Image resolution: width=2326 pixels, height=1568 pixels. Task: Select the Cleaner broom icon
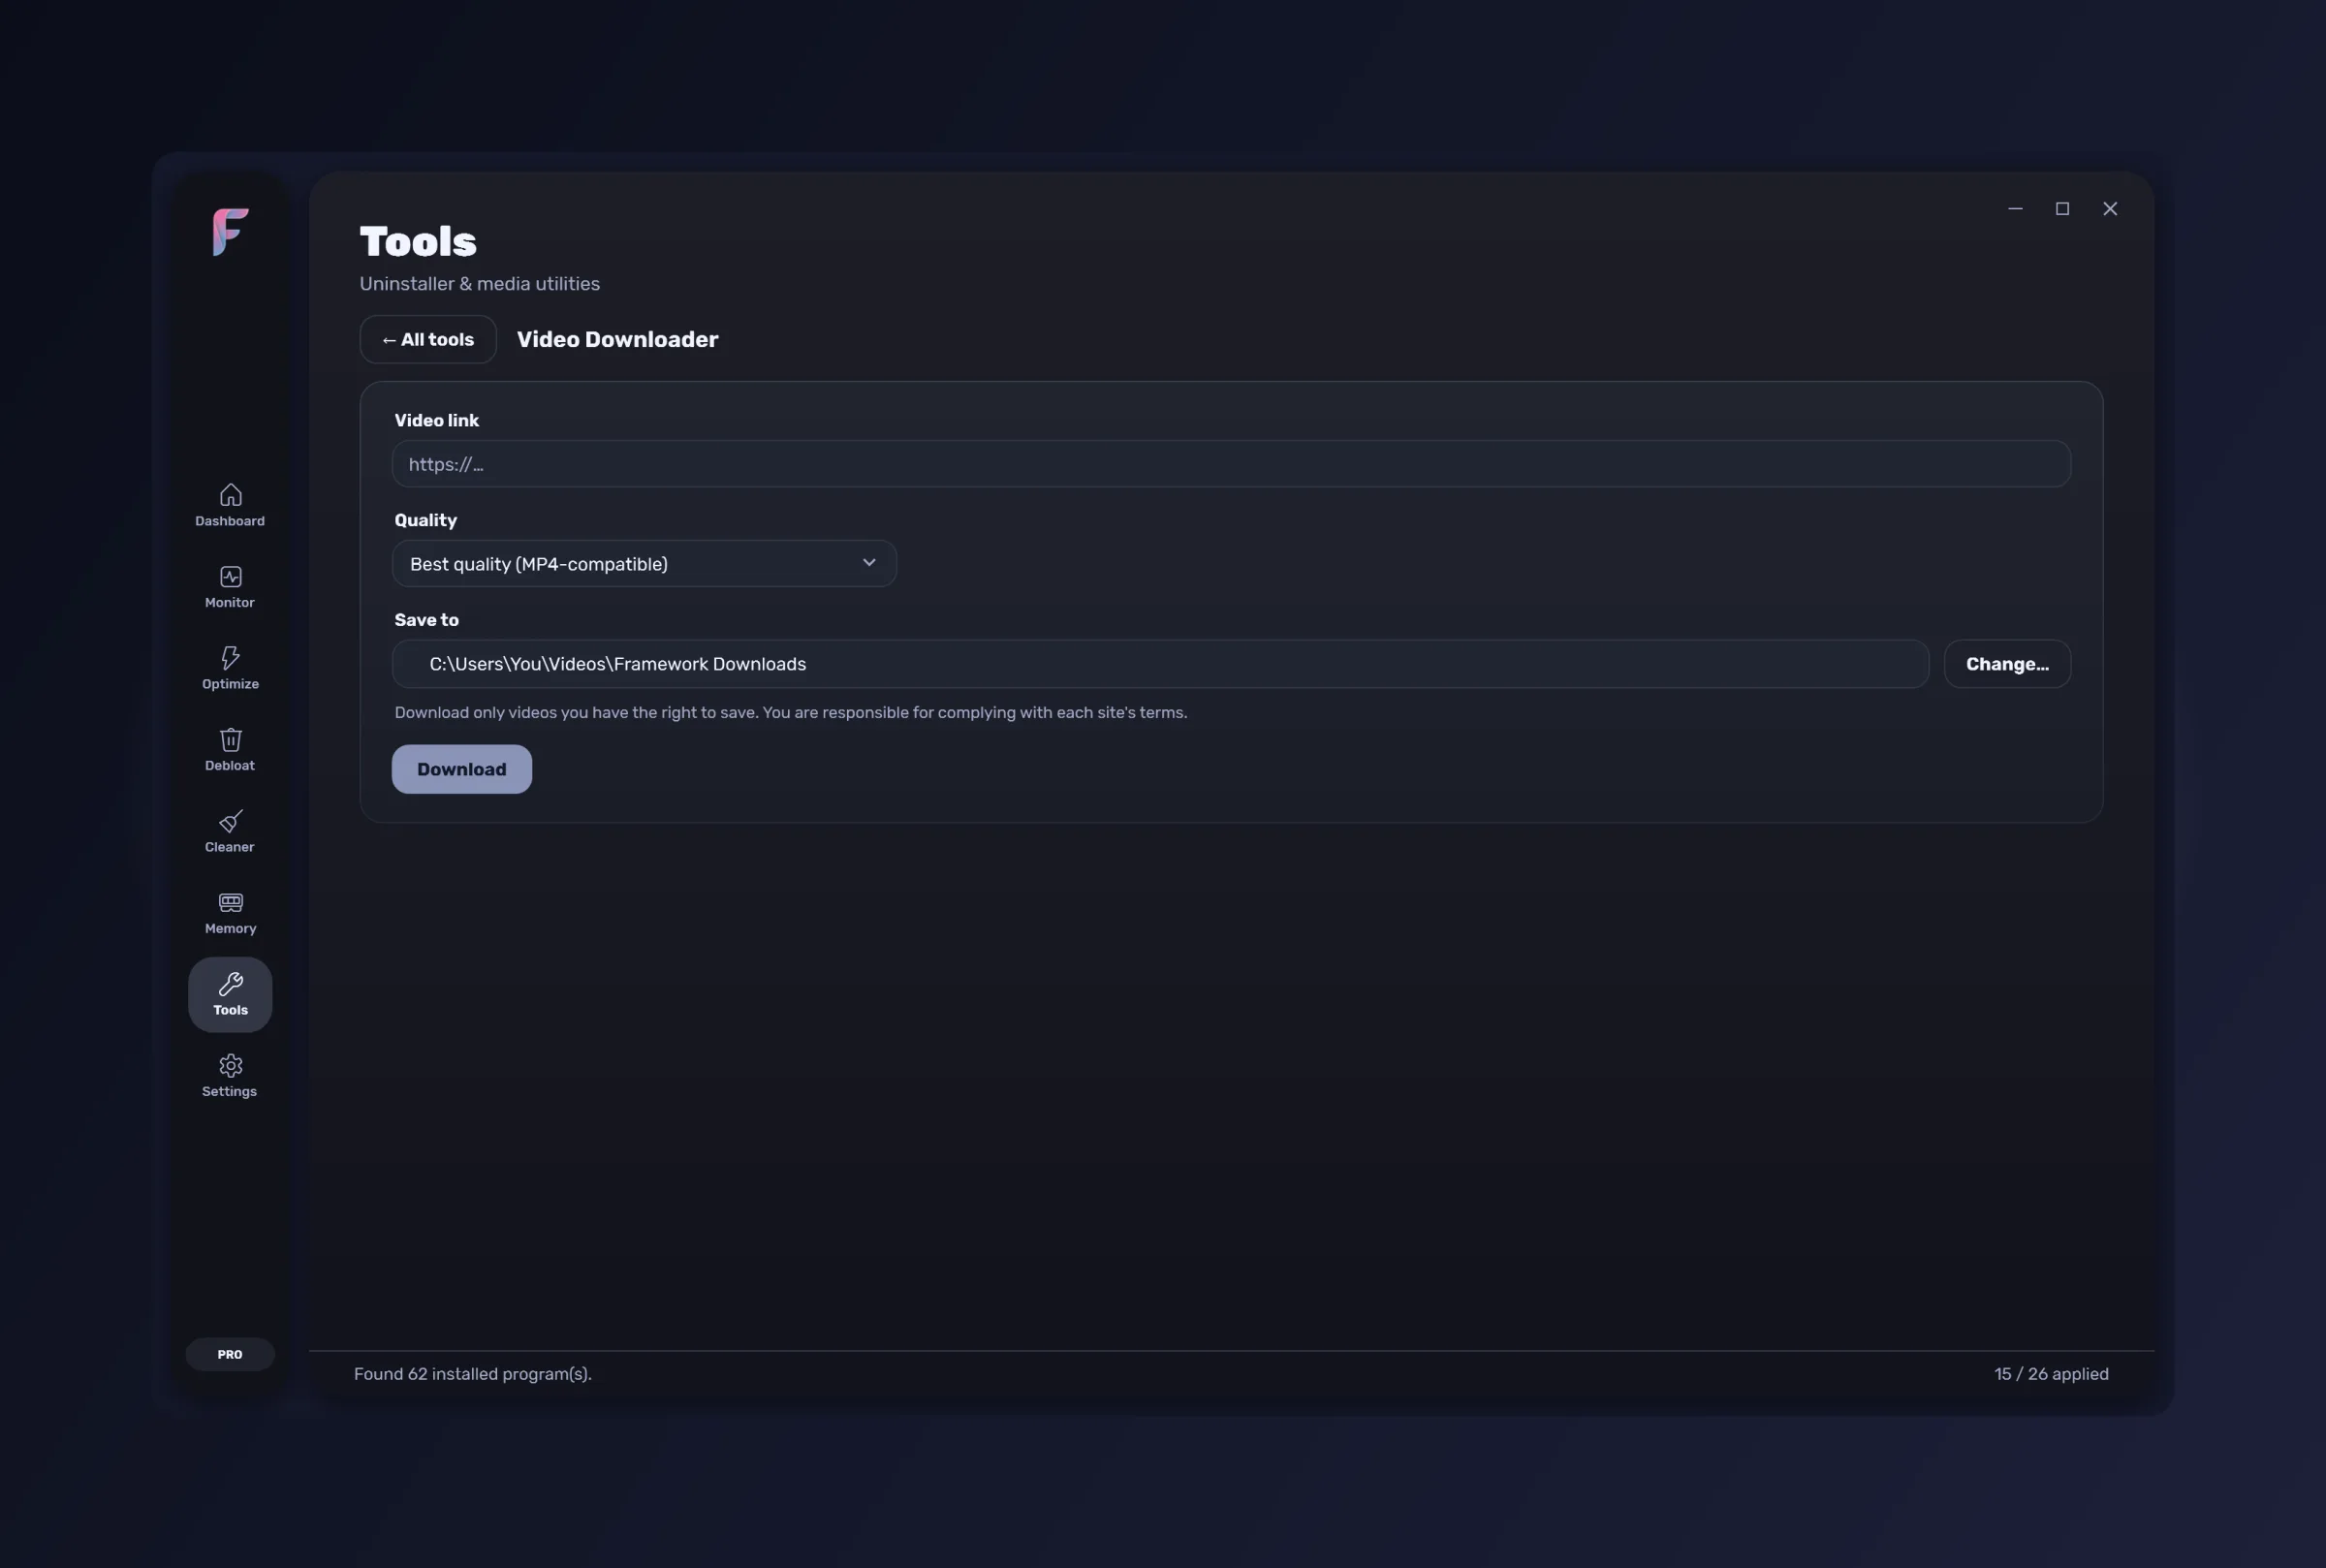[x=230, y=821]
